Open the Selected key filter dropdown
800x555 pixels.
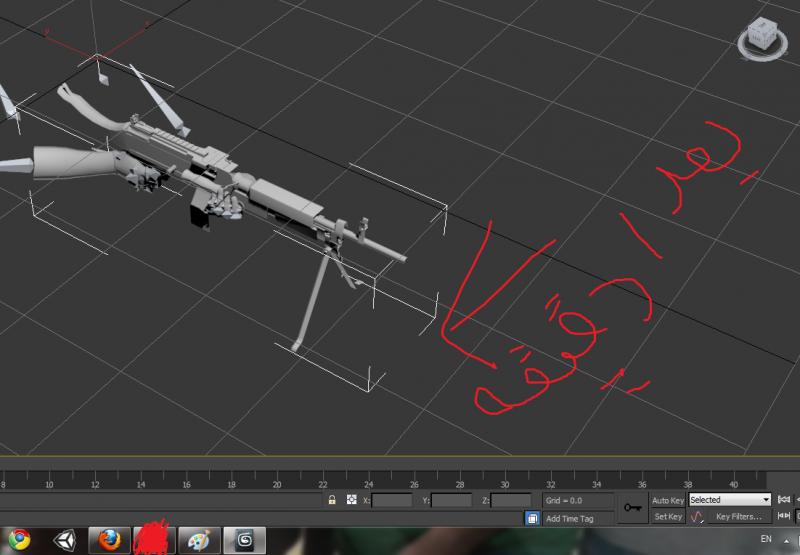[x=730, y=500]
